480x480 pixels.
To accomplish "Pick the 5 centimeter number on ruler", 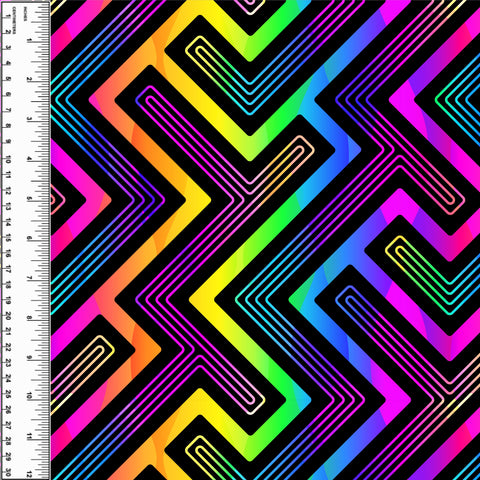I will click(x=8, y=79).
